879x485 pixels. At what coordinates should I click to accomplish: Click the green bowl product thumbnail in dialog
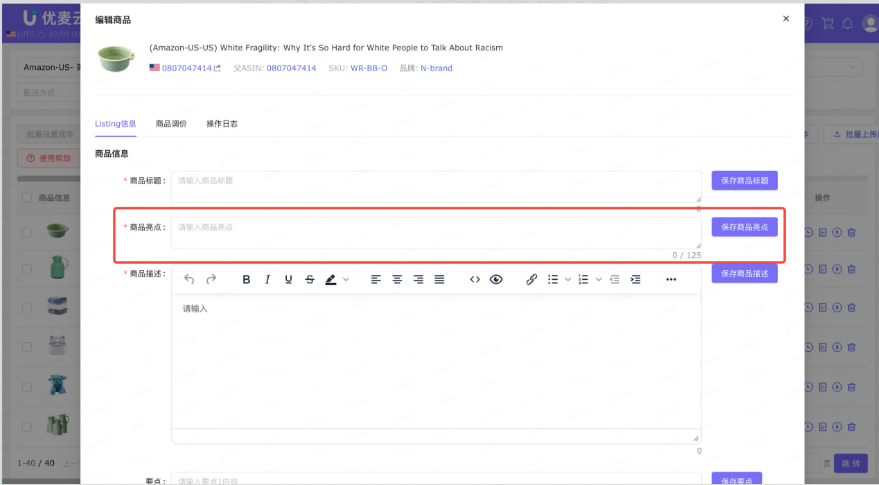pos(116,58)
